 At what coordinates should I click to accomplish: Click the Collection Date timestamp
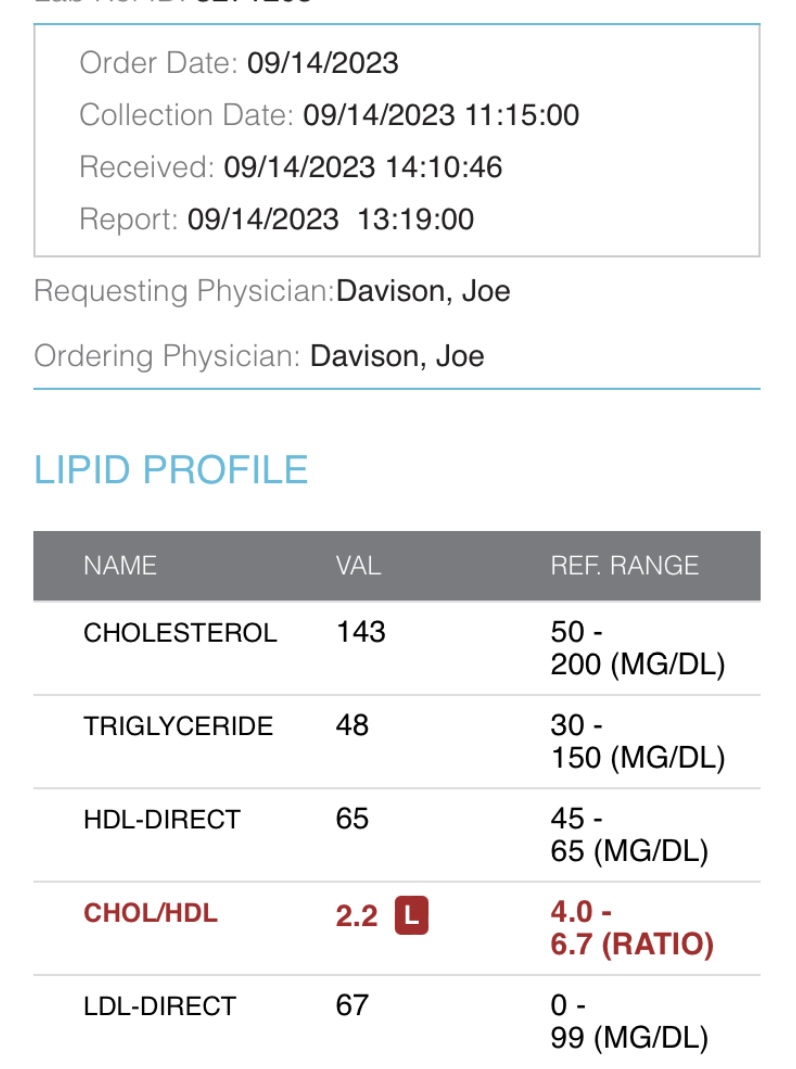click(x=441, y=115)
